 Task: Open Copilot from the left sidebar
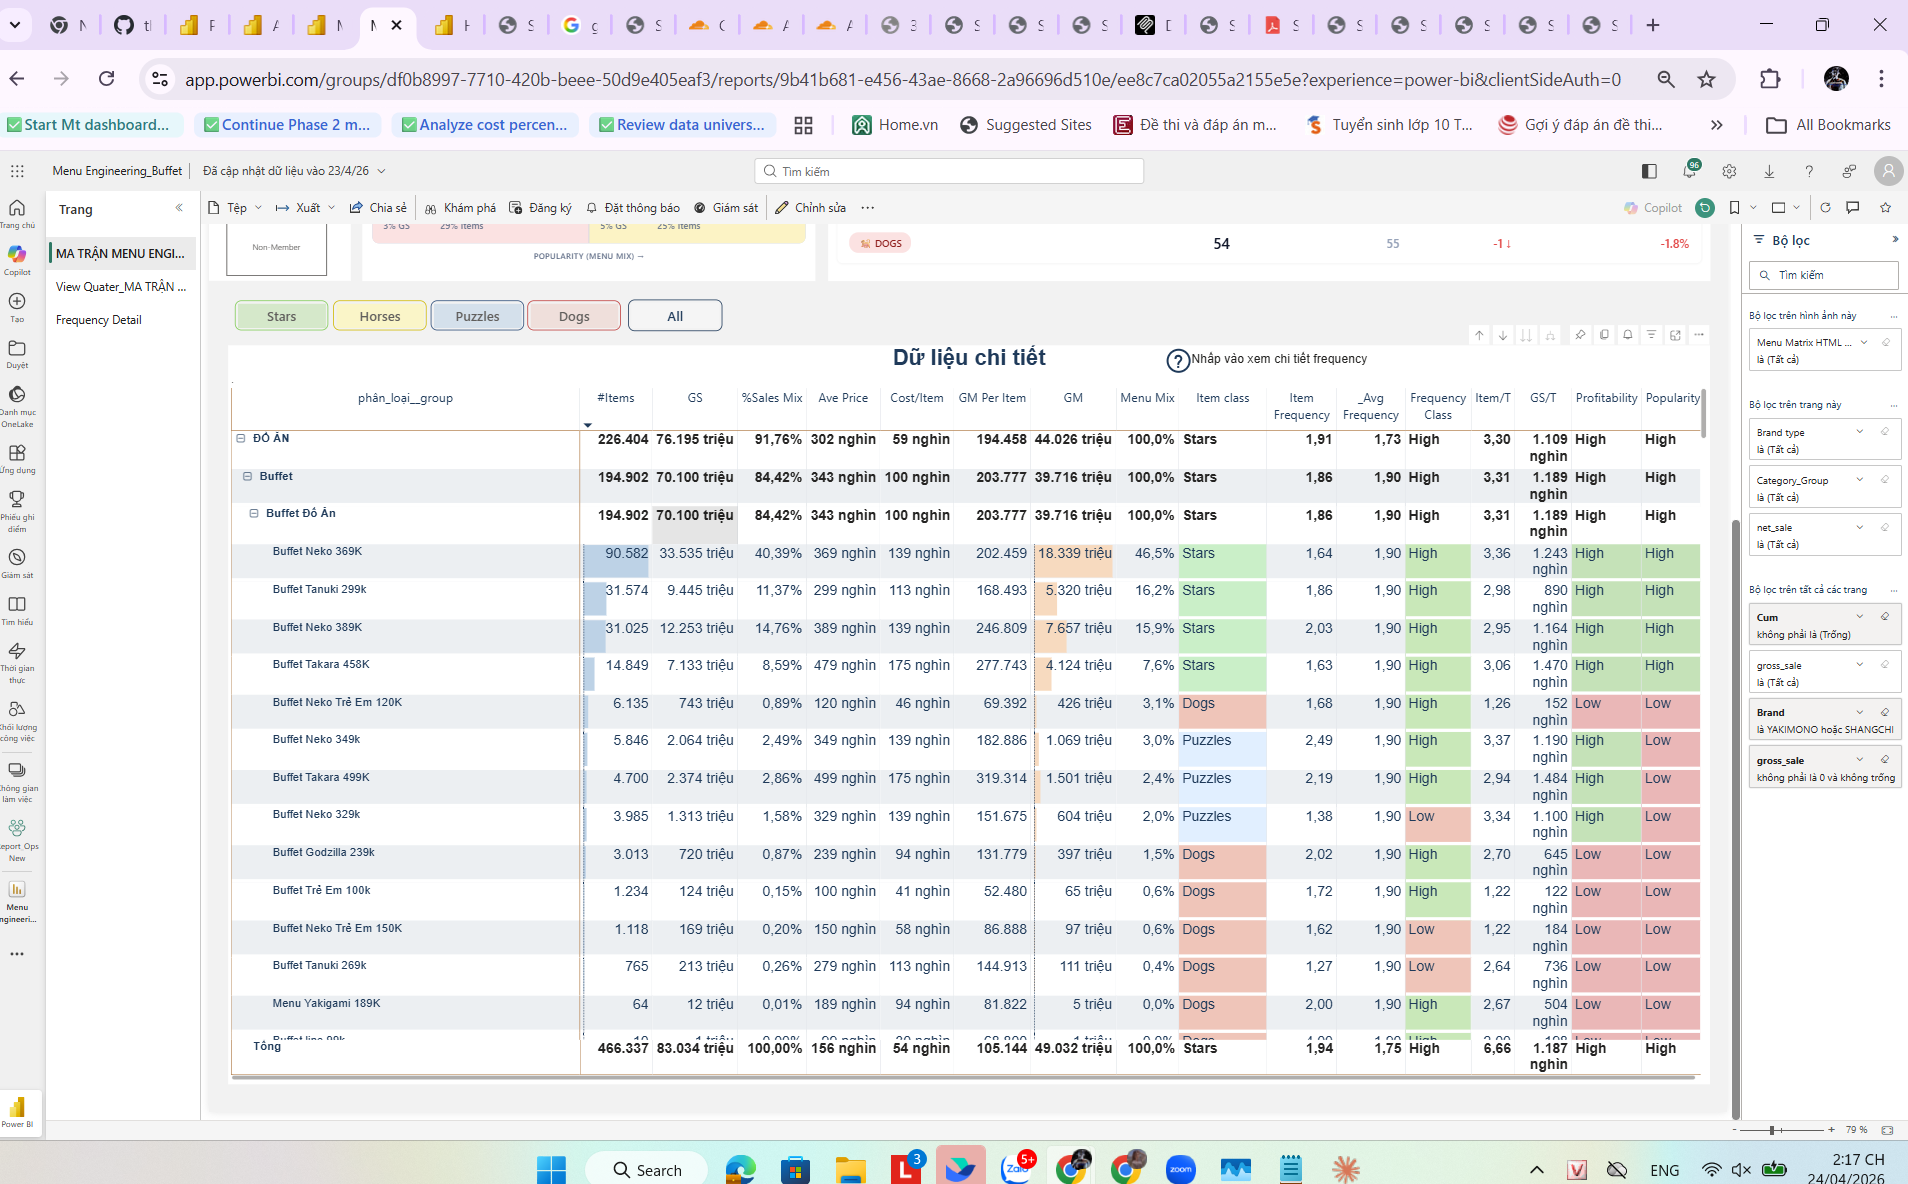[17, 259]
